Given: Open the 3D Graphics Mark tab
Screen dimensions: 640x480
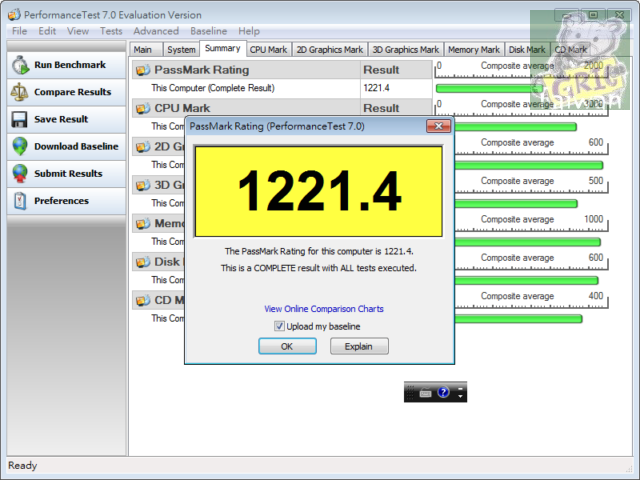Looking at the screenshot, I should [x=406, y=49].
